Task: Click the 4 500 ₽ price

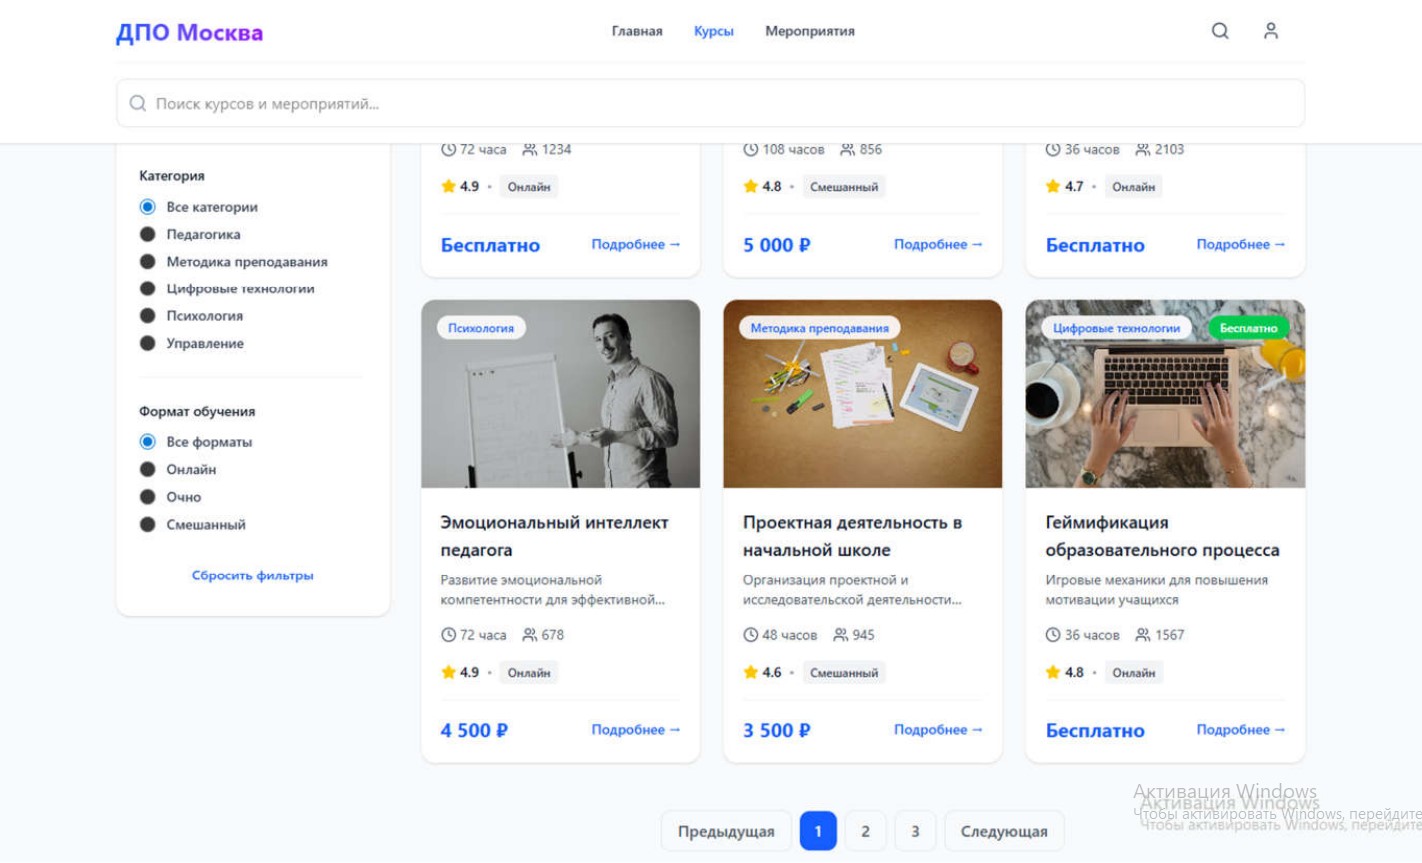Action: (x=474, y=731)
